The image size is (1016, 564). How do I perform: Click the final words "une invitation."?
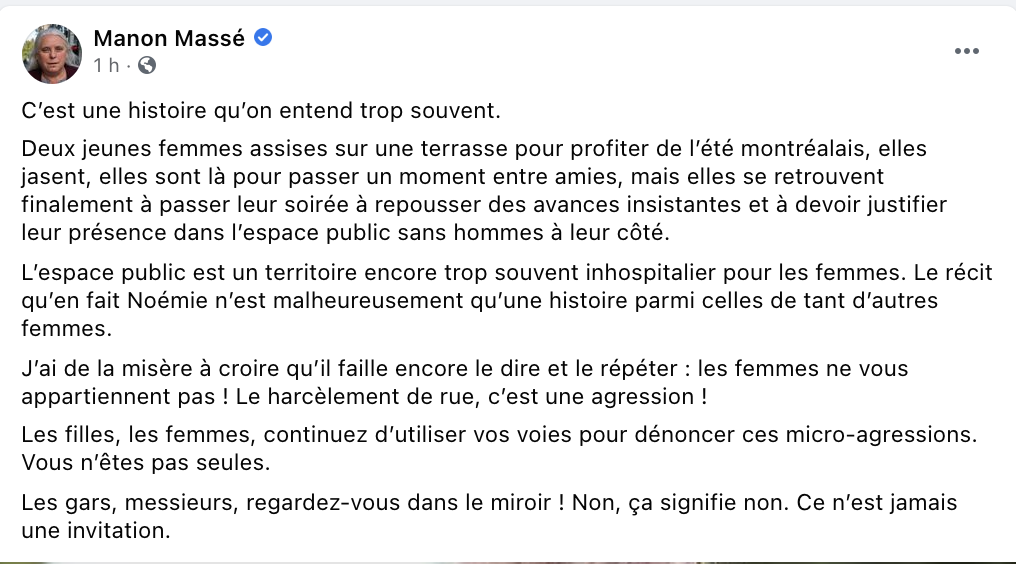point(96,531)
